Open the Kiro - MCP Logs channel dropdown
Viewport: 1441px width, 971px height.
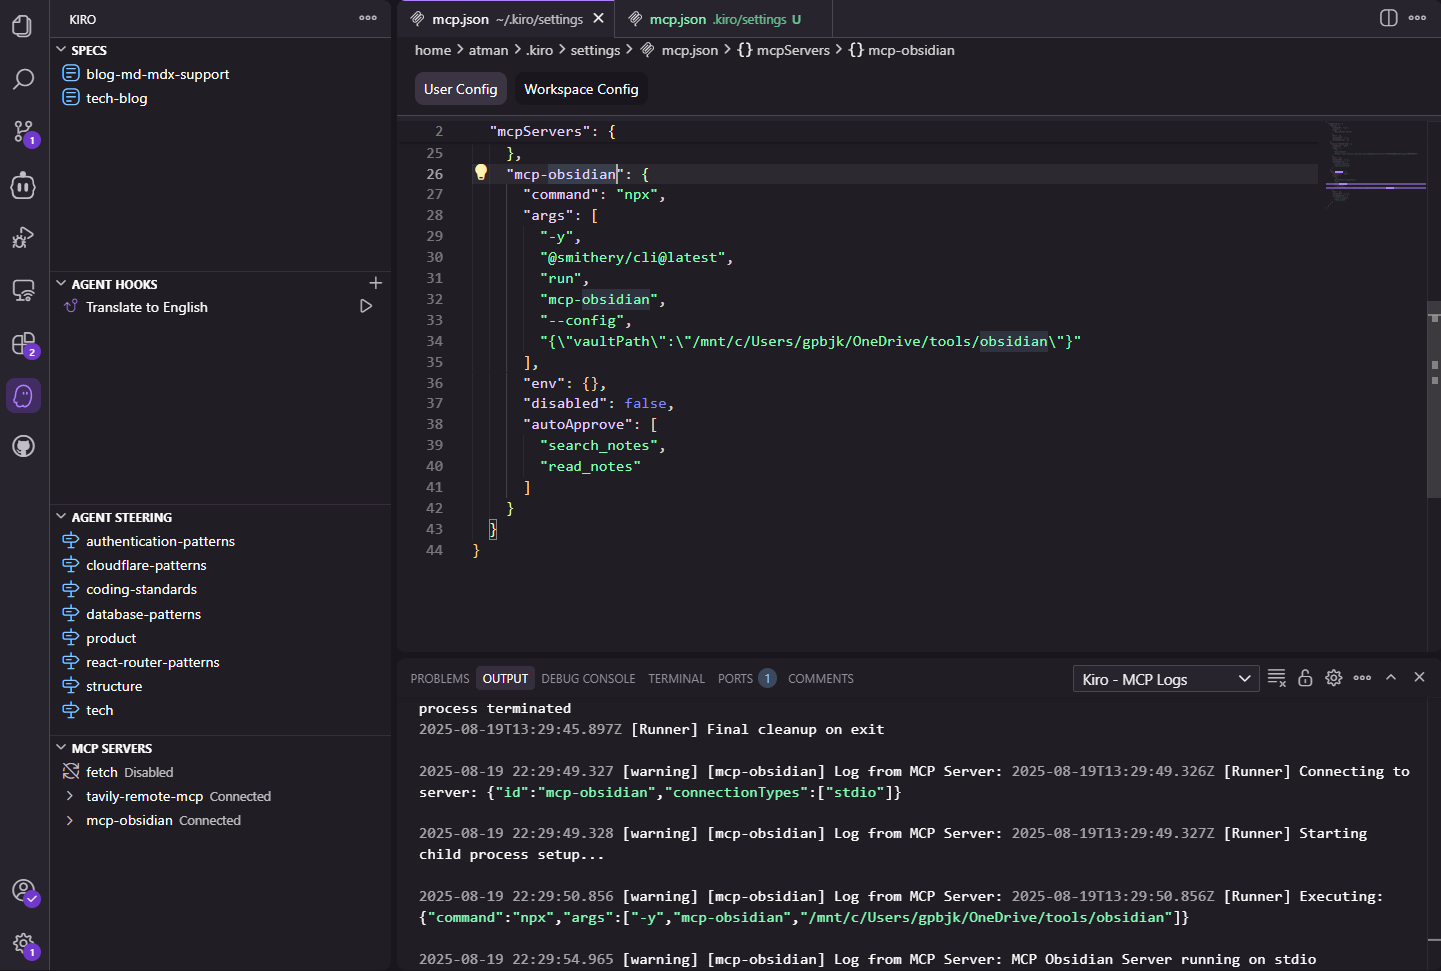tap(1165, 679)
